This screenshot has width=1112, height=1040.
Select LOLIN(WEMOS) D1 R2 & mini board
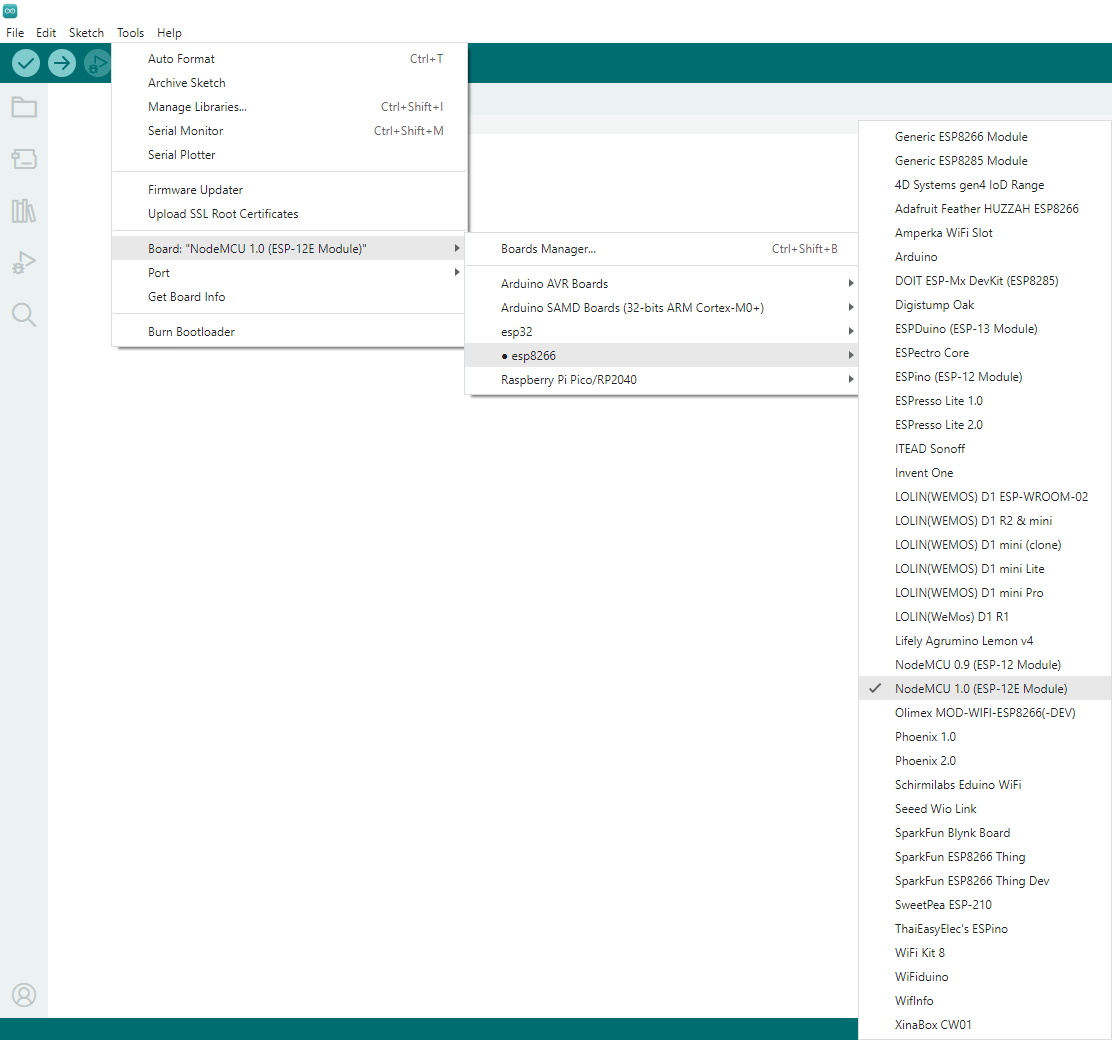click(985, 521)
